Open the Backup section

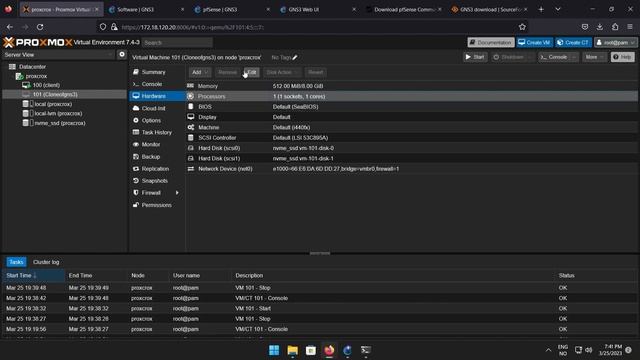pyautogui.click(x=157, y=157)
